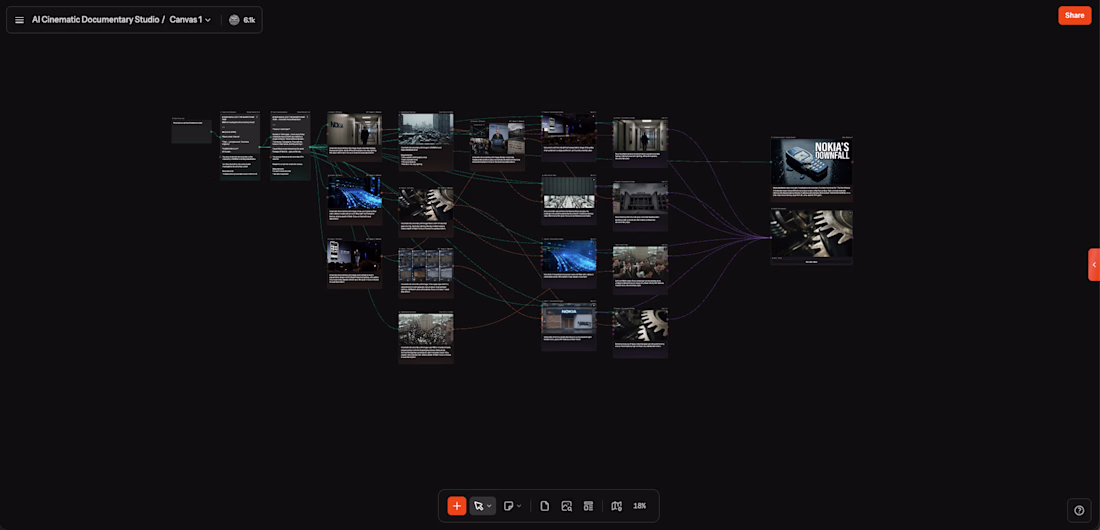Select the Nokia's Downfall thumbnail node
This screenshot has width=1100, height=530.
(x=812, y=168)
